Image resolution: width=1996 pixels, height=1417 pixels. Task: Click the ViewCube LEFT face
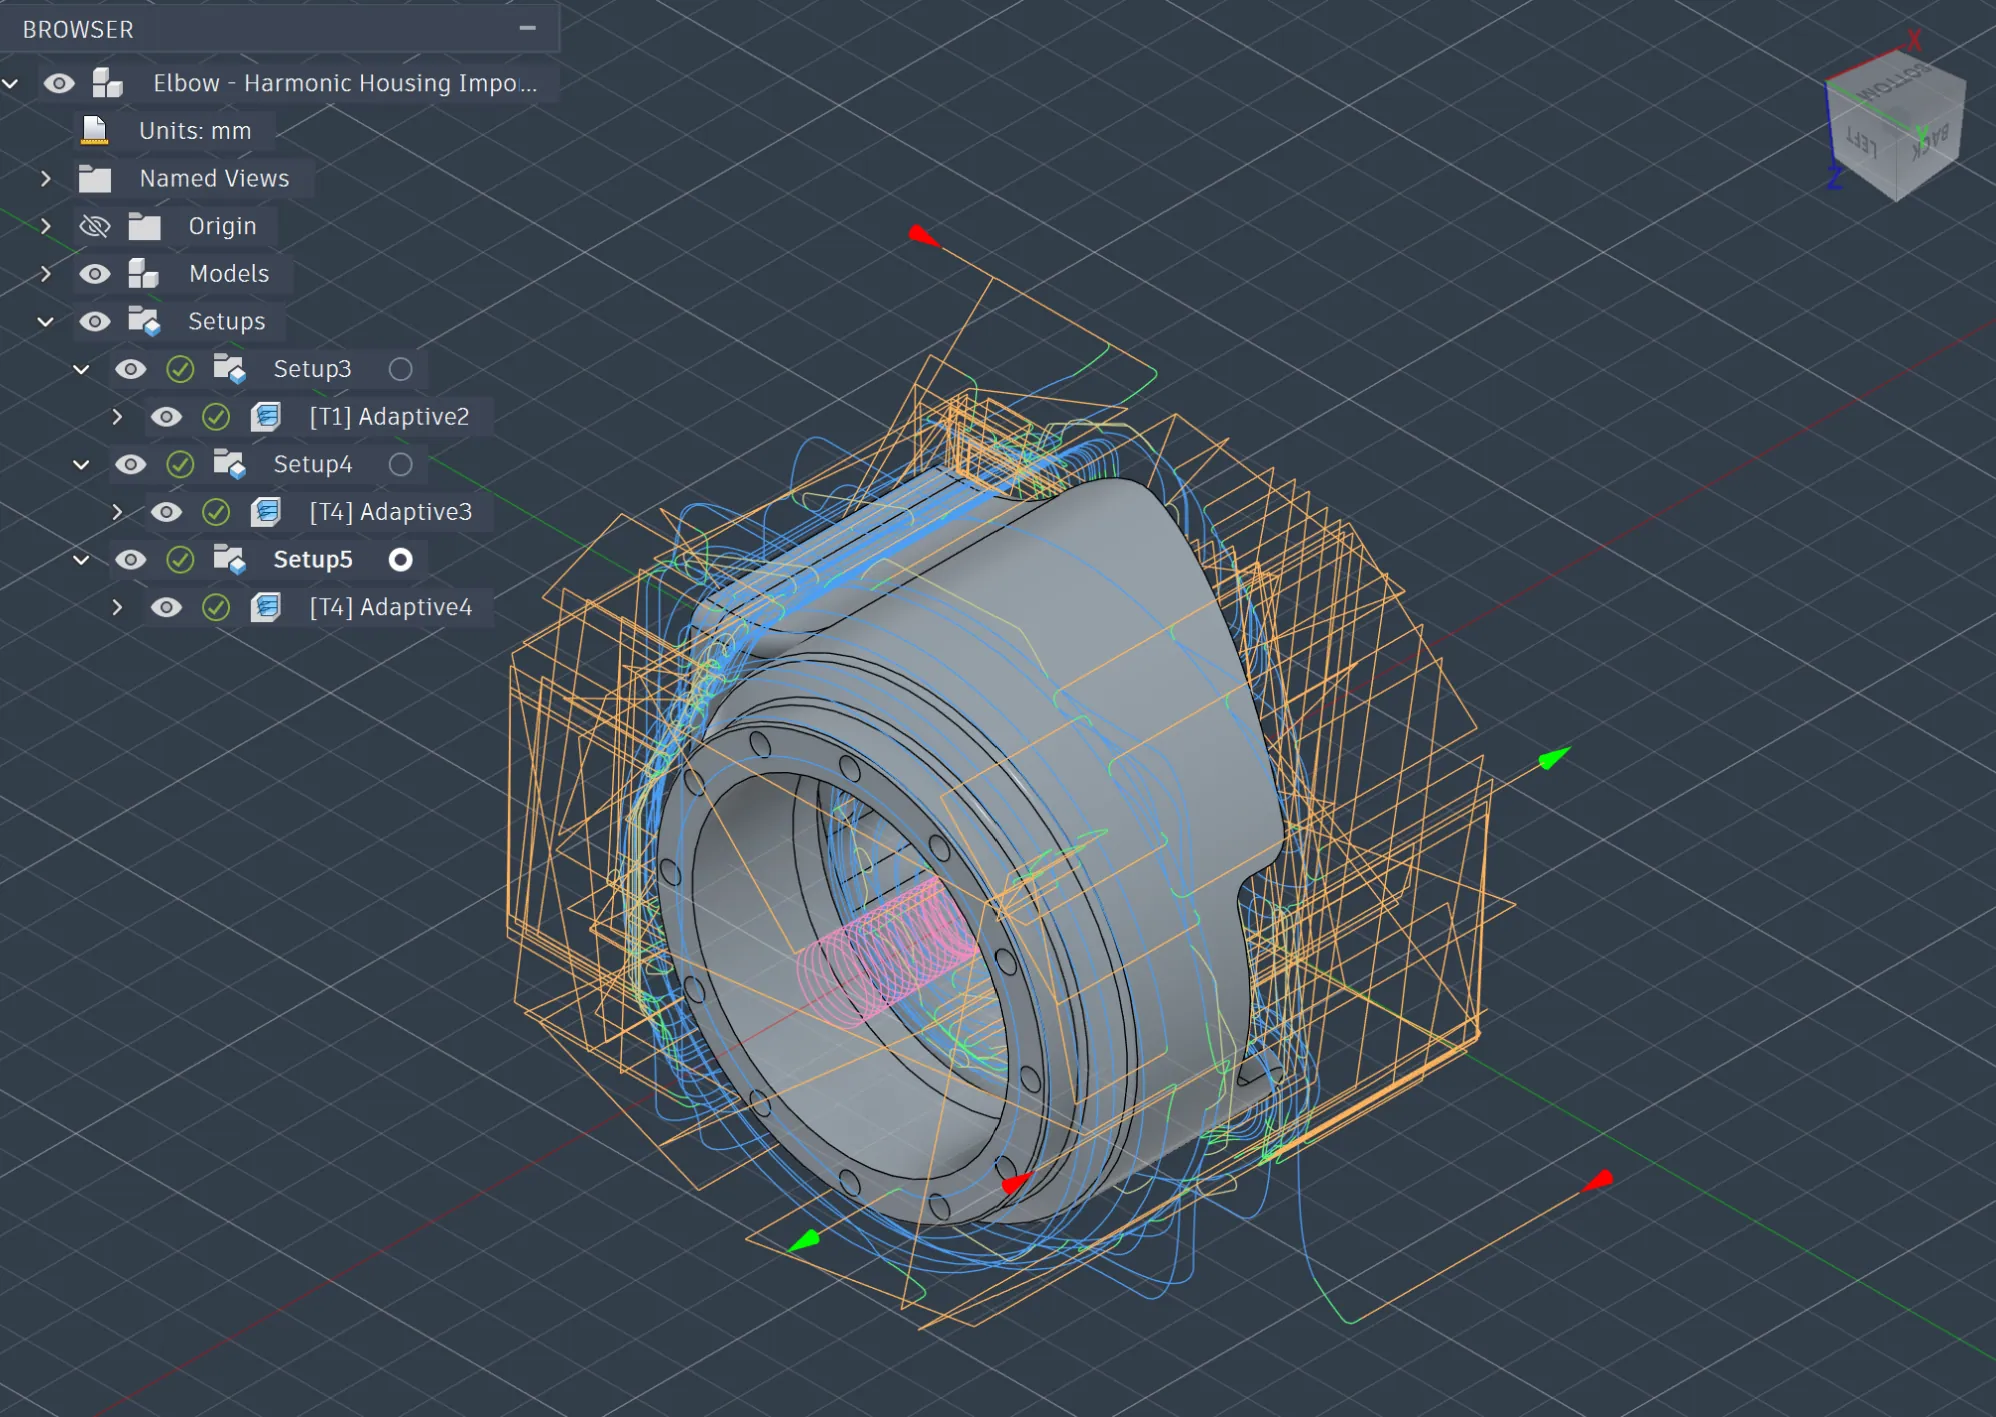(x=1863, y=143)
